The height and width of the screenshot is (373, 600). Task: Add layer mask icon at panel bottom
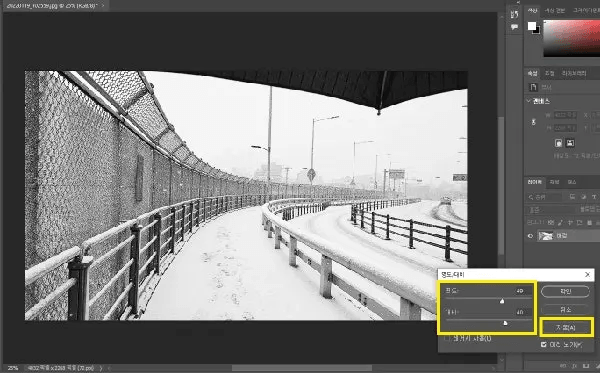586,366
